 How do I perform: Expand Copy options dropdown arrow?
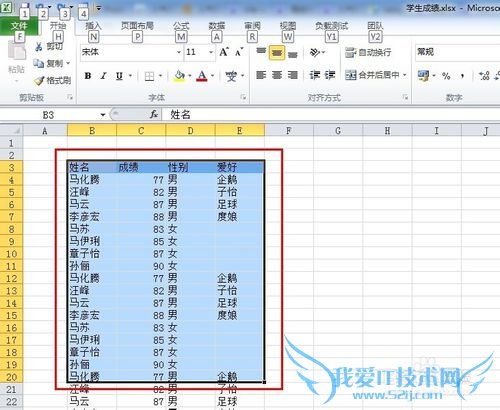tap(68, 63)
